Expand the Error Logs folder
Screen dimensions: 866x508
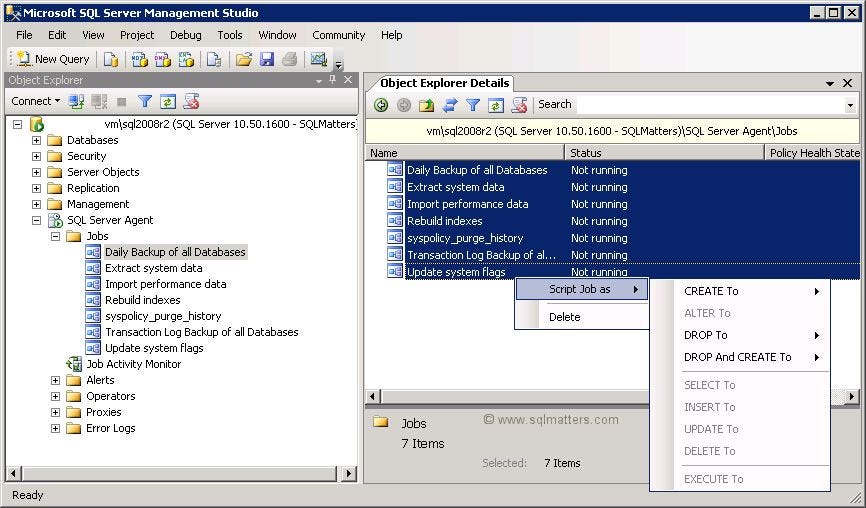[55, 428]
